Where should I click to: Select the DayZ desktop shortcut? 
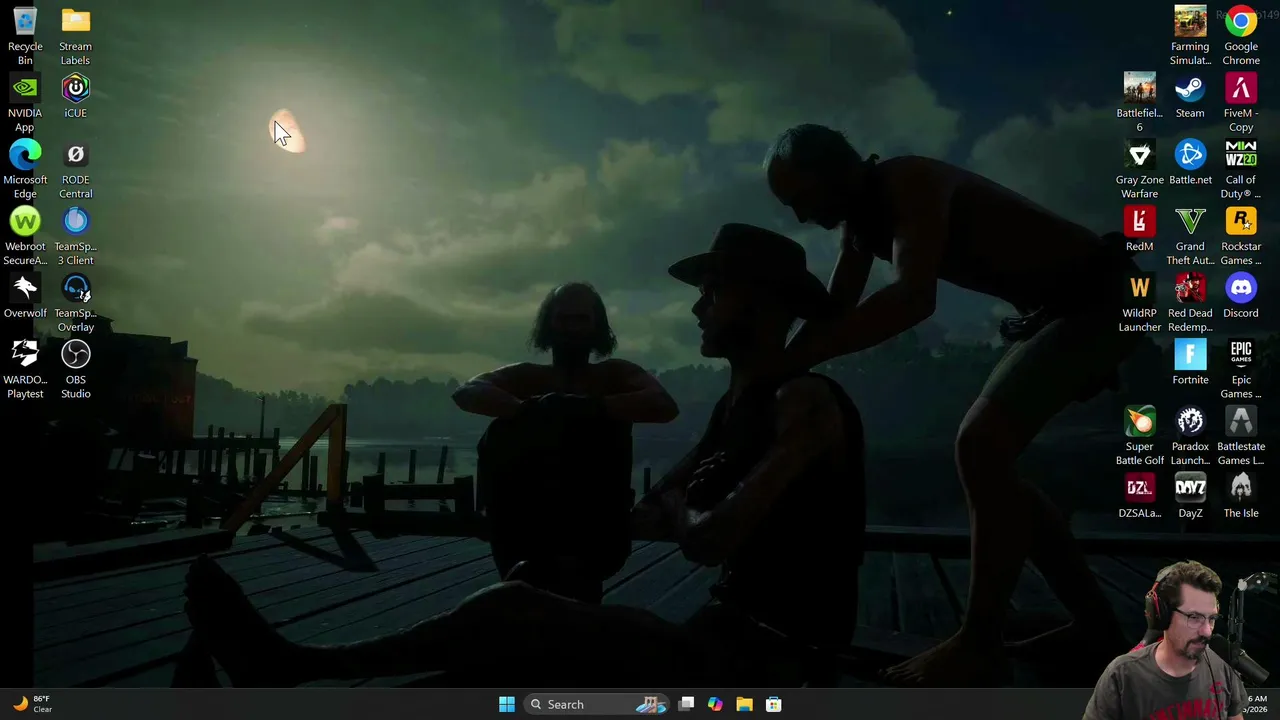pyautogui.click(x=1190, y=496)
